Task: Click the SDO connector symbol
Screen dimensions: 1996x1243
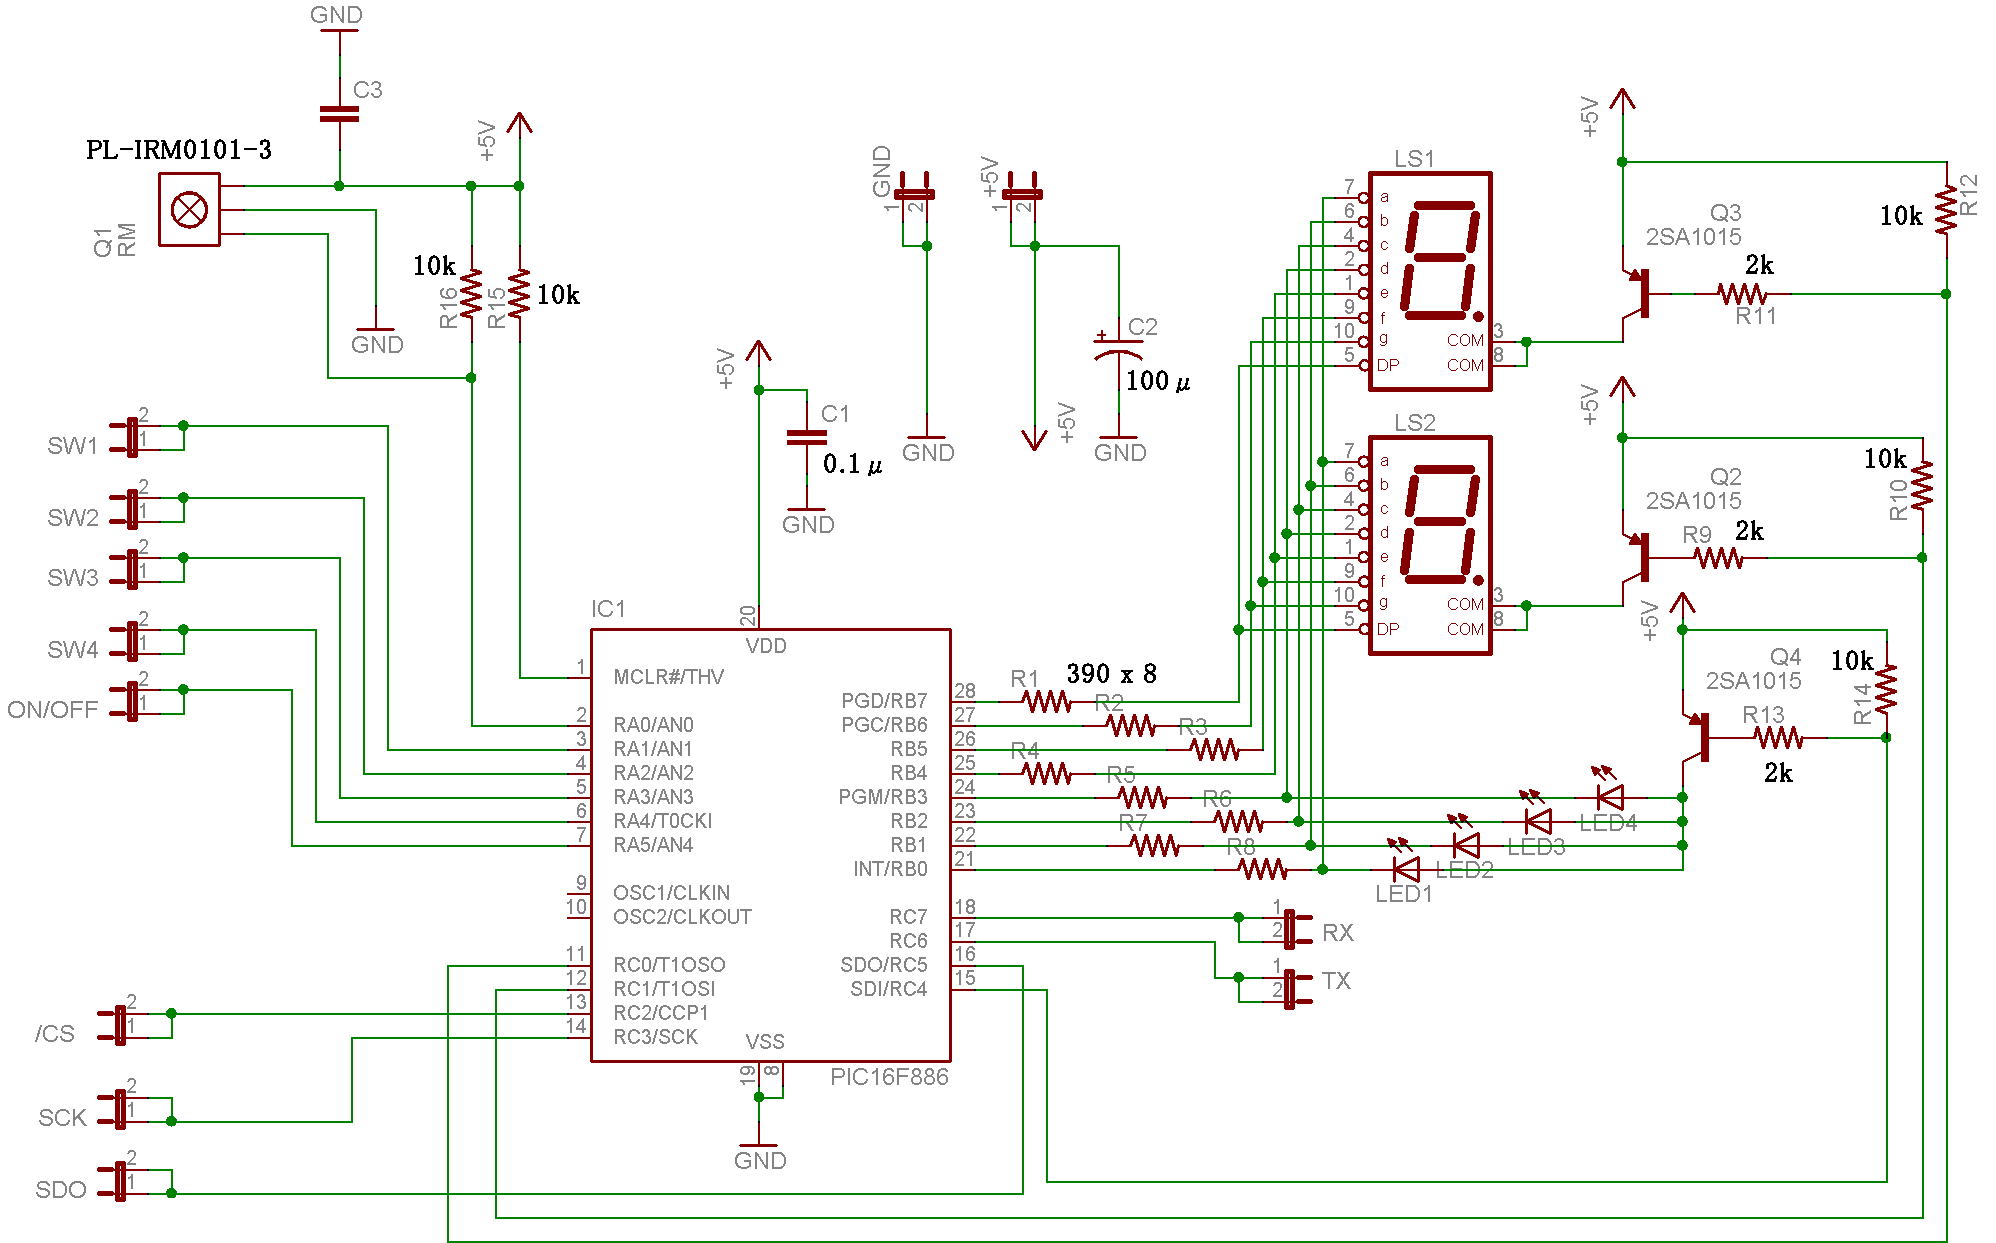Action: (120, 1181)
